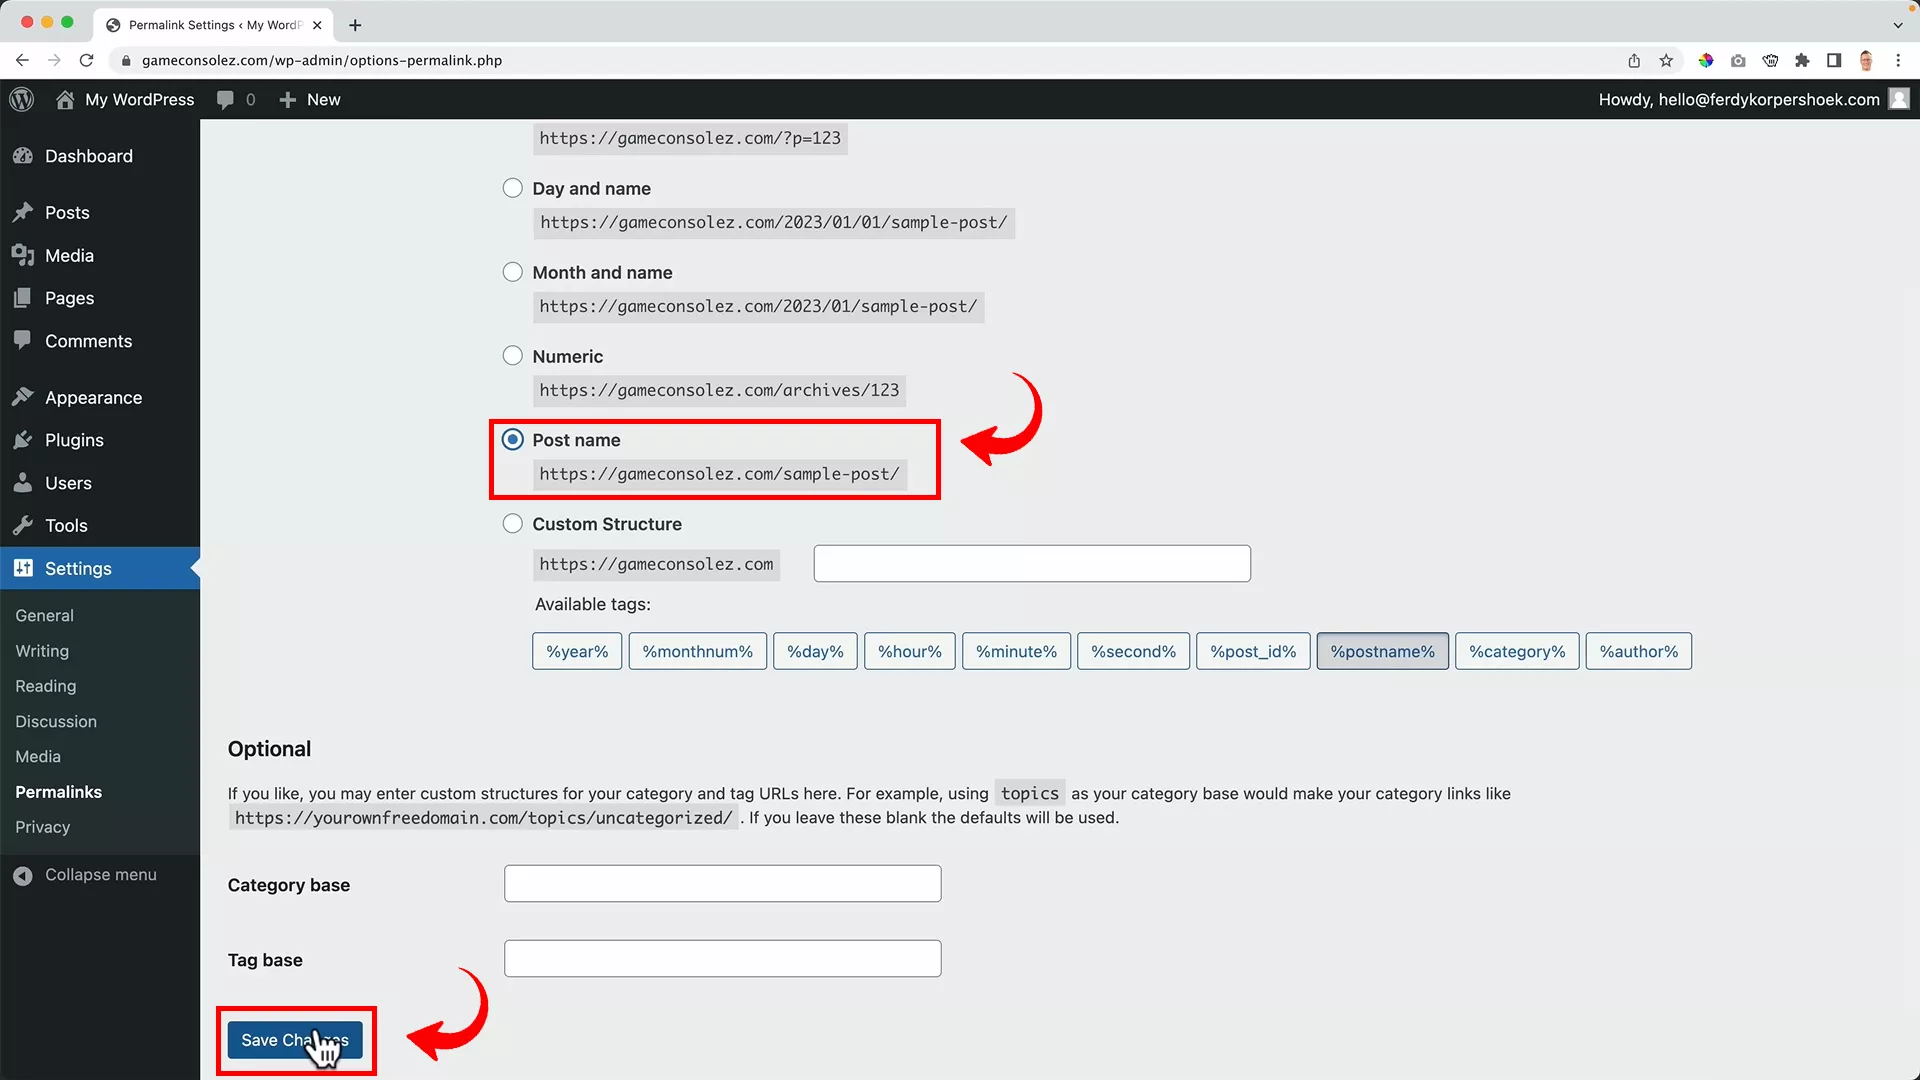Click inside the Category base field
The width and height of the screenshot is (1920, 1080).
pos(721,883)
